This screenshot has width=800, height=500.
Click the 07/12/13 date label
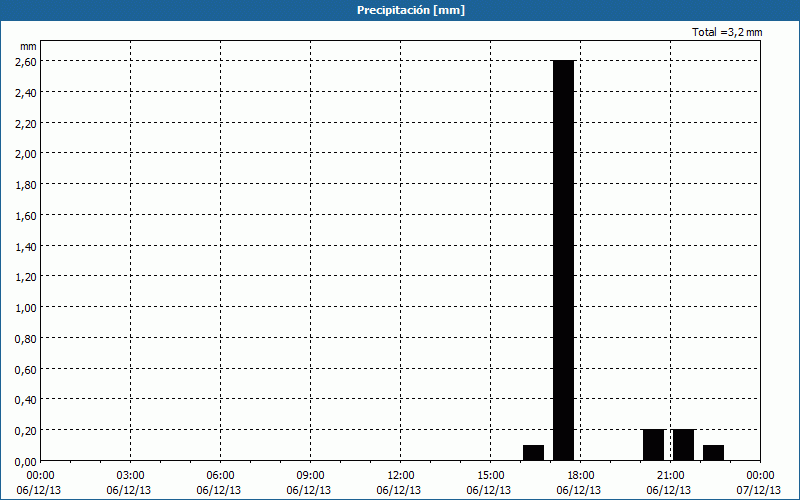pos(759,490)
